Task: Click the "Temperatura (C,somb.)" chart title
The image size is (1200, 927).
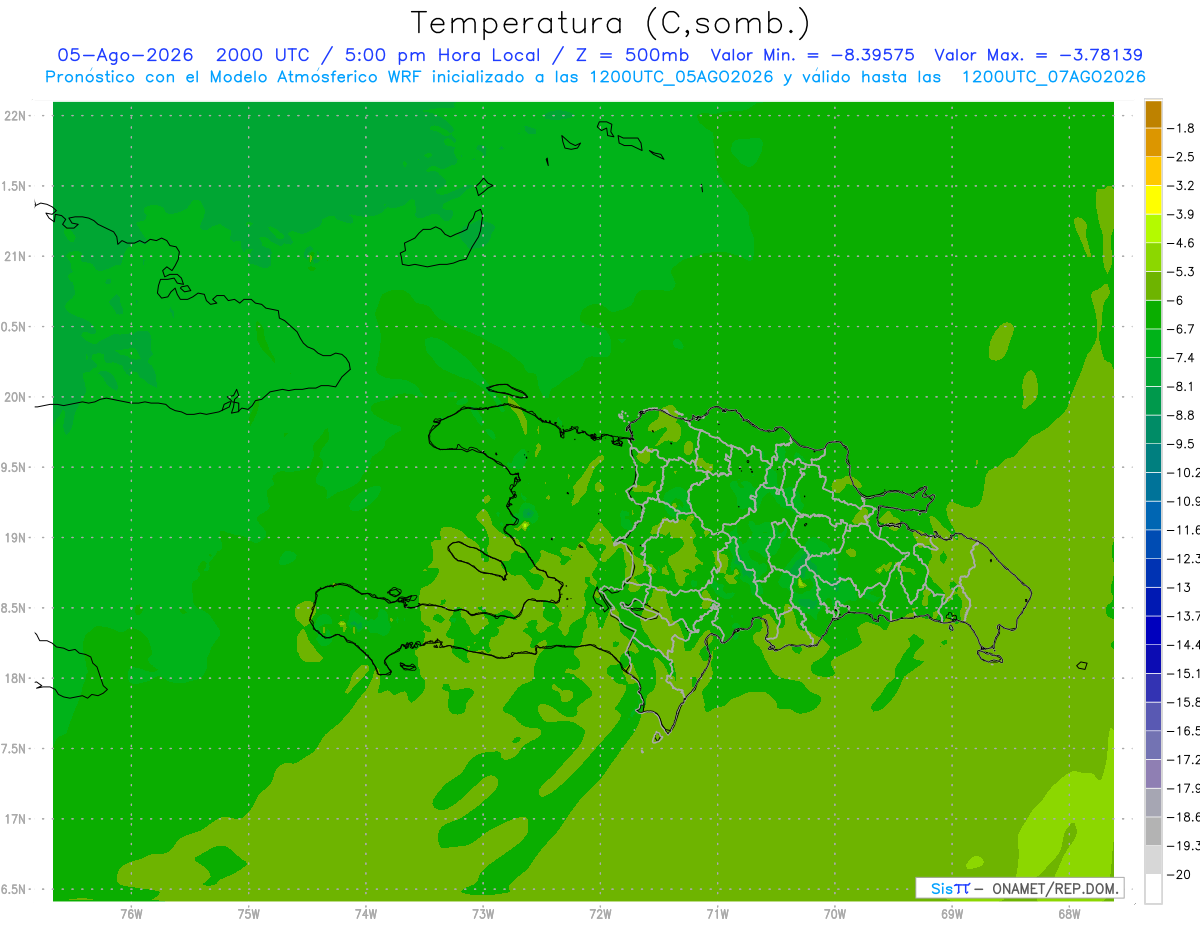Action: (x=611, y=23)
